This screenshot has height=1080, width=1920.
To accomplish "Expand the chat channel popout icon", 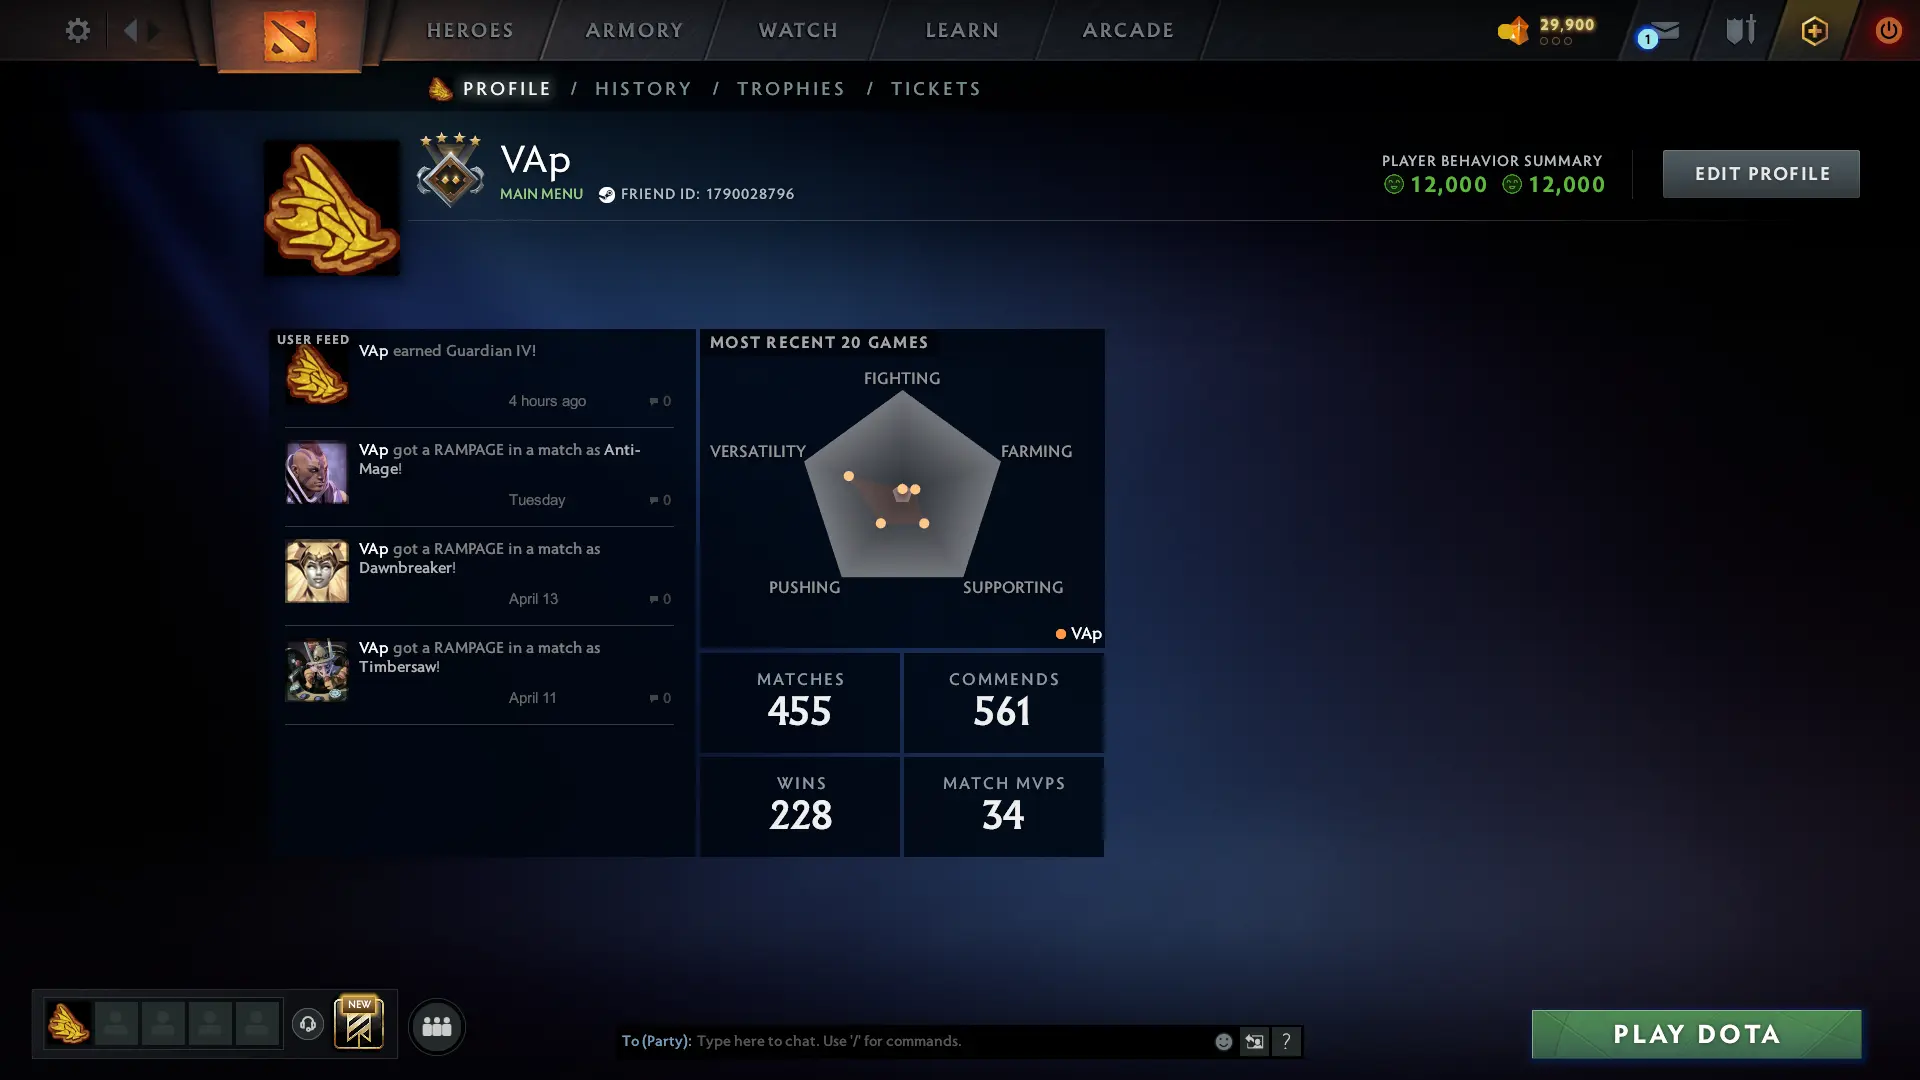I will (x=1254, y=1041).
